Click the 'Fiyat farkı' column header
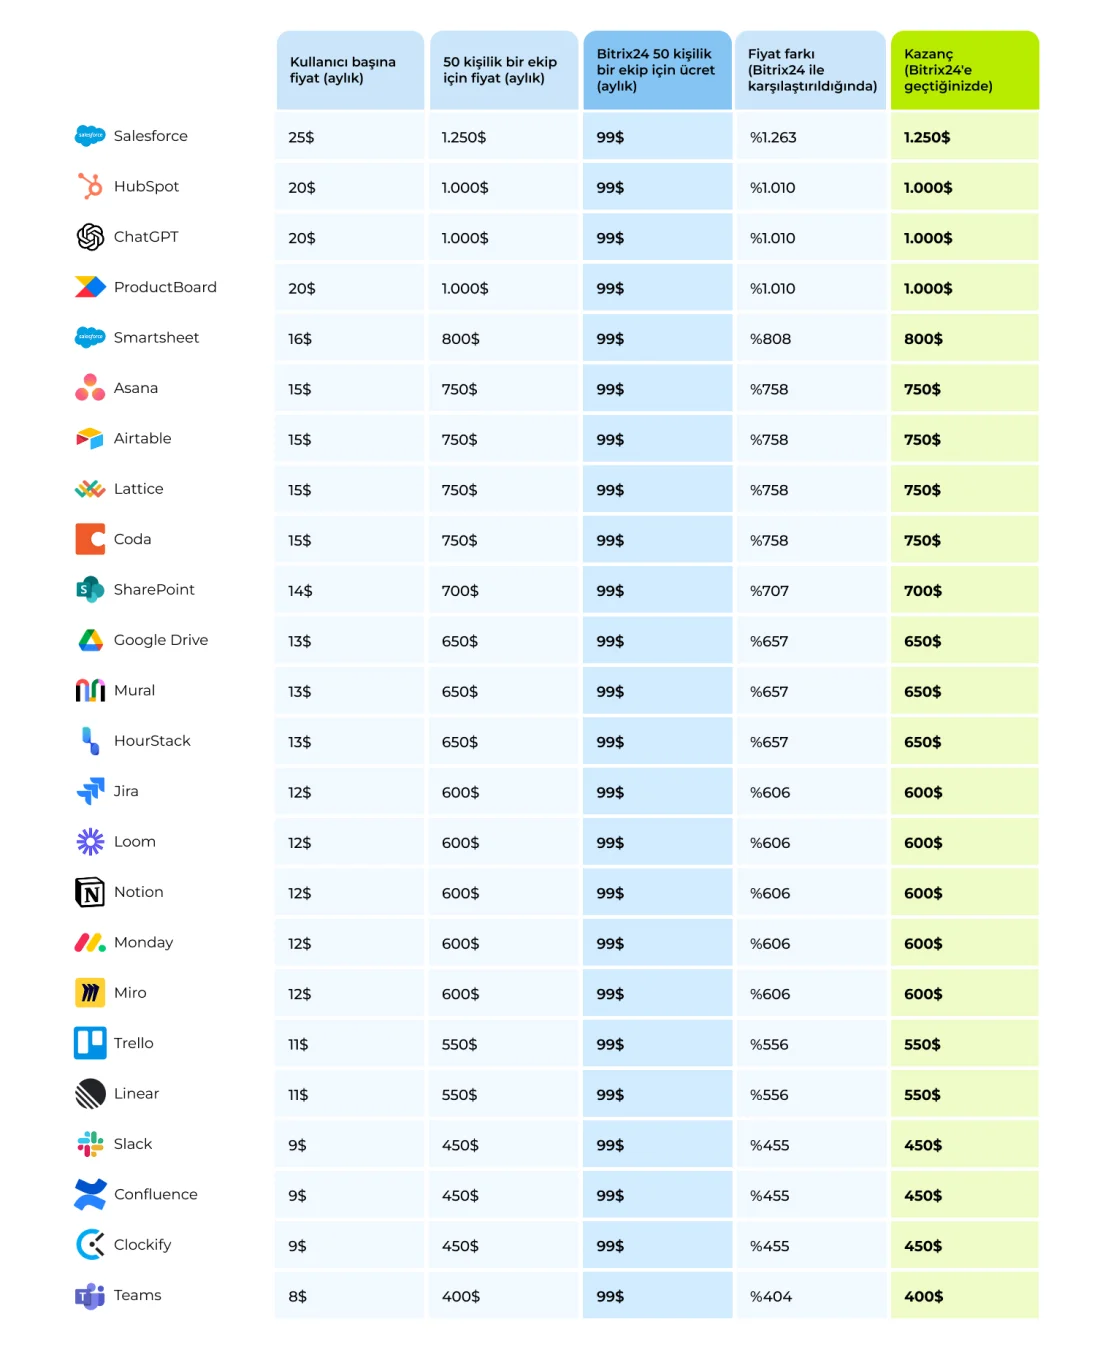 [x=811, y=70]
